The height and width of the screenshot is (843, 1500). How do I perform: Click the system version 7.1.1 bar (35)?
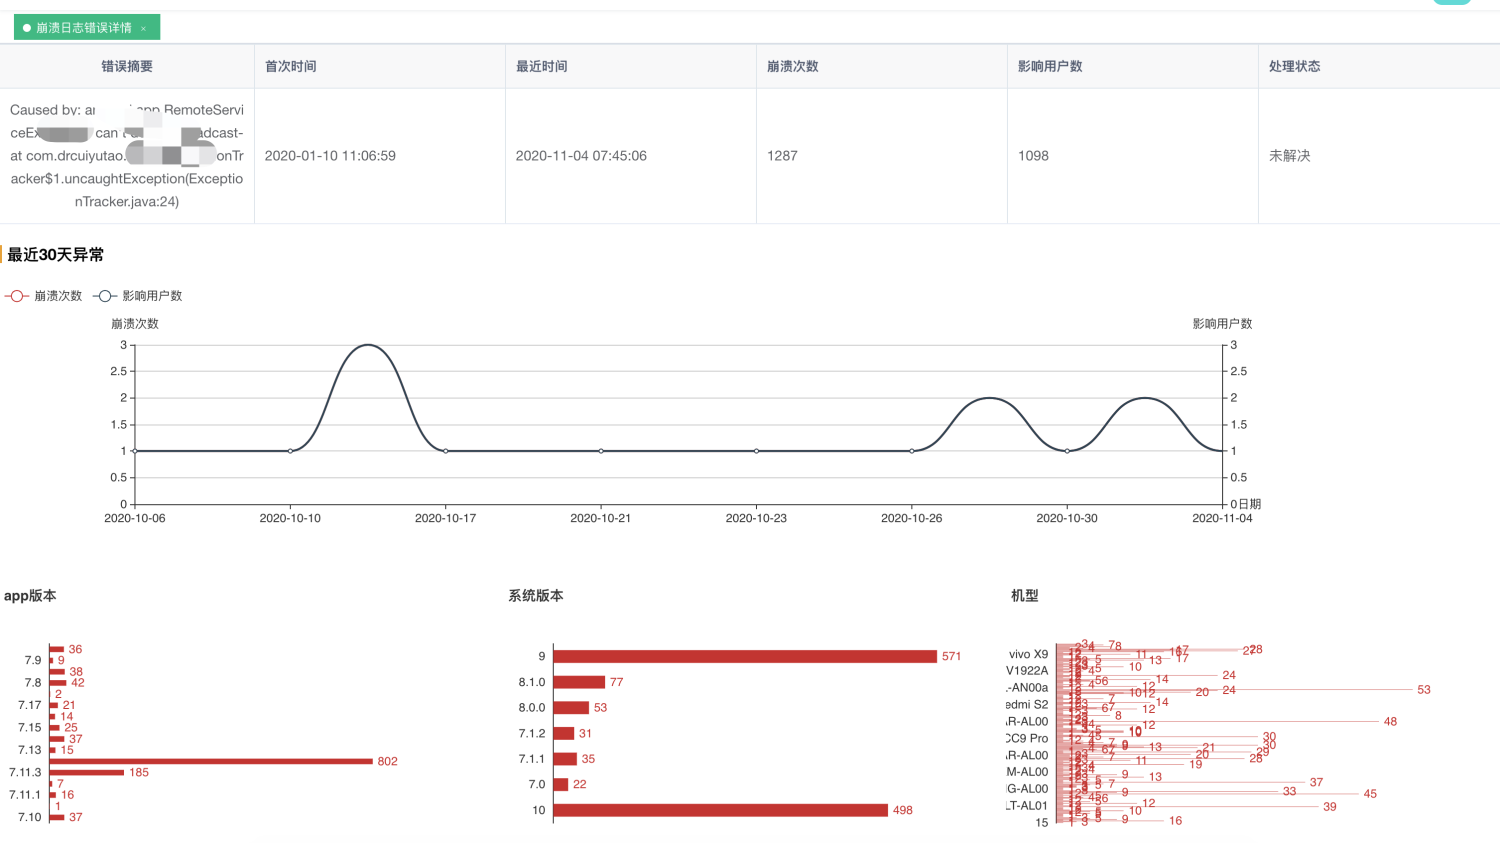pyautogui.click(x=565, y=759)
